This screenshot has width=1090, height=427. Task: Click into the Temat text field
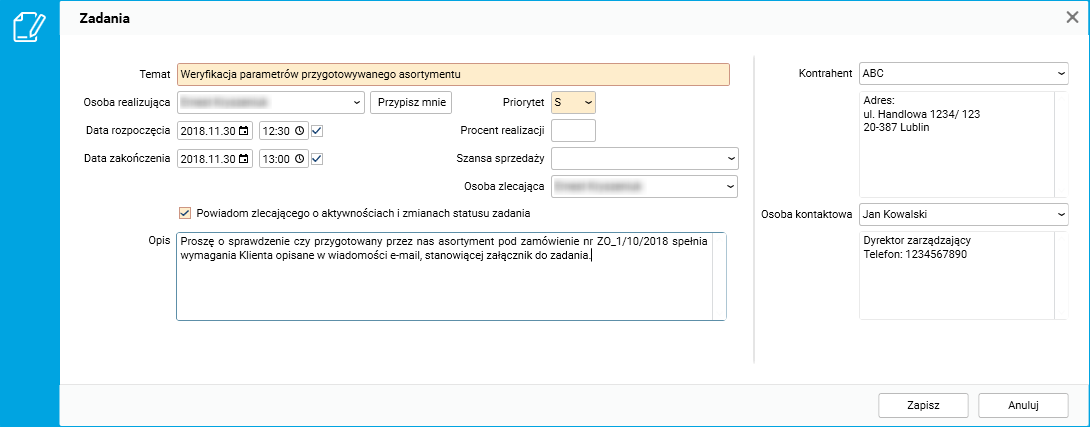tap(452, 74)
